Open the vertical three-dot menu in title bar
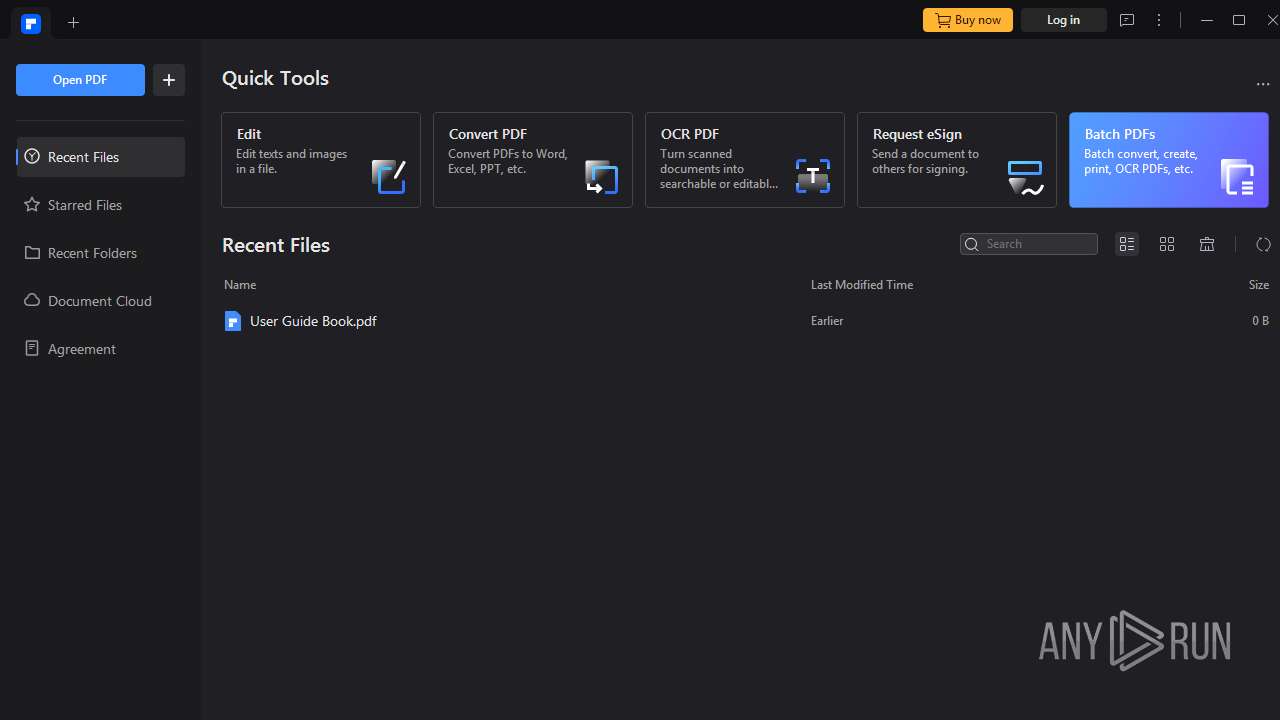 pyautogui.click(x=1159, y=20)
